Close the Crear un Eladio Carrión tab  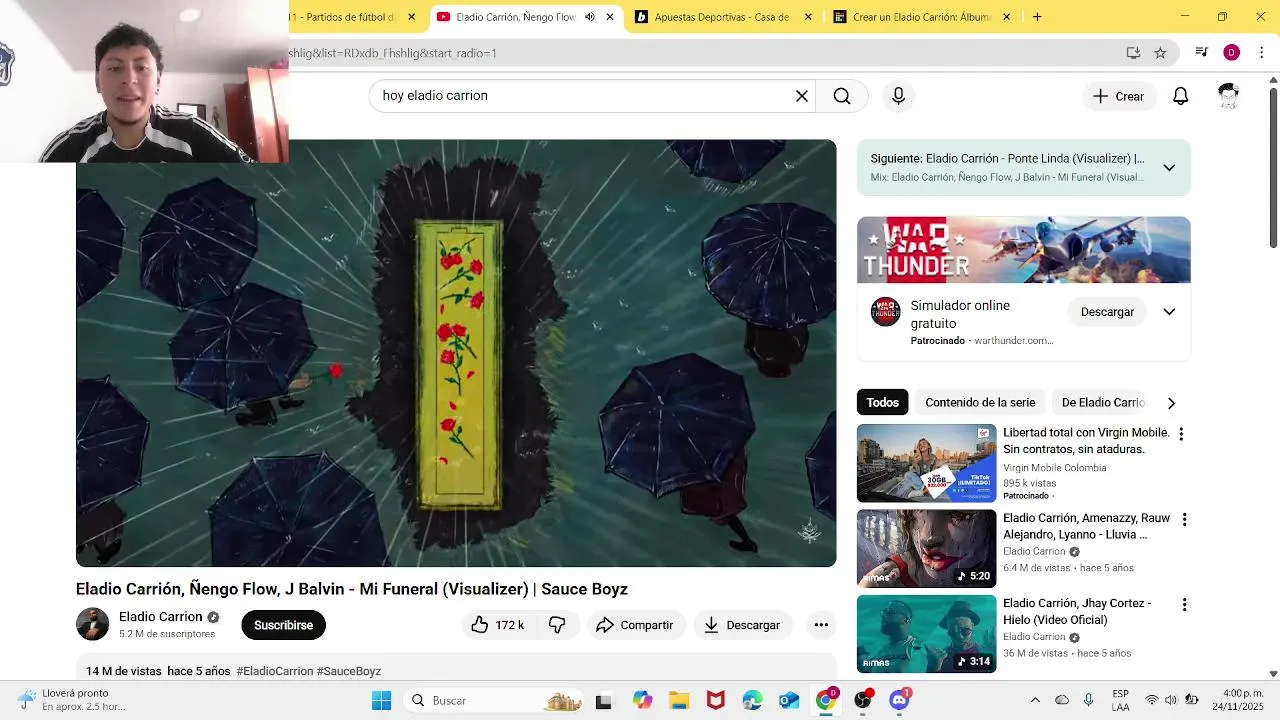(x=1006, y=17)
